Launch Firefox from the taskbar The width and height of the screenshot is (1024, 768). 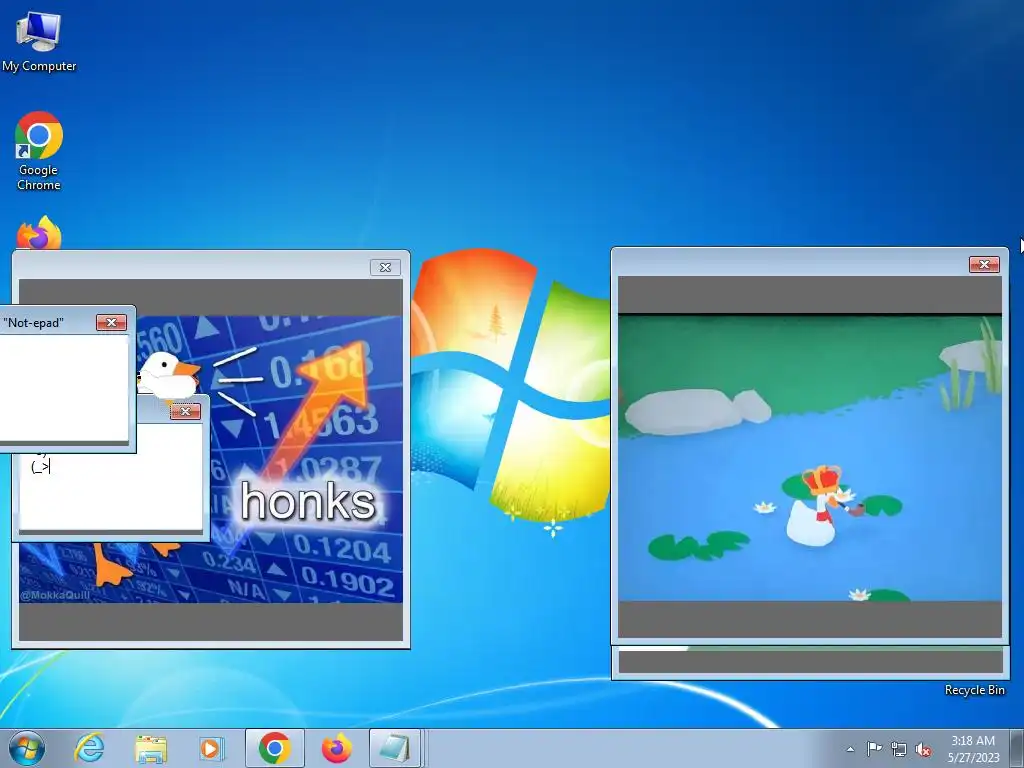click(336, 748)
